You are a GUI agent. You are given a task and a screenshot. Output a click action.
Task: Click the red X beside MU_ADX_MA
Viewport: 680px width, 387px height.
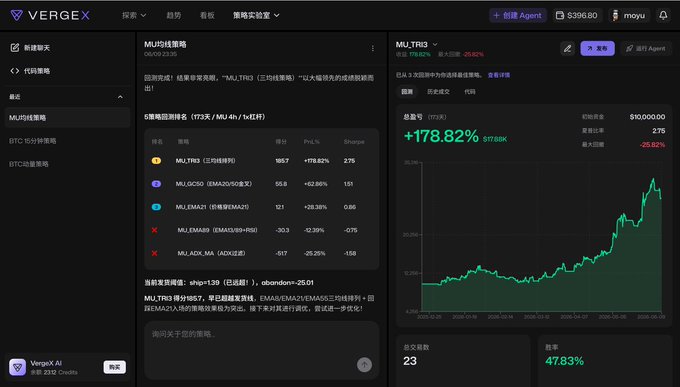coord(154,253)
